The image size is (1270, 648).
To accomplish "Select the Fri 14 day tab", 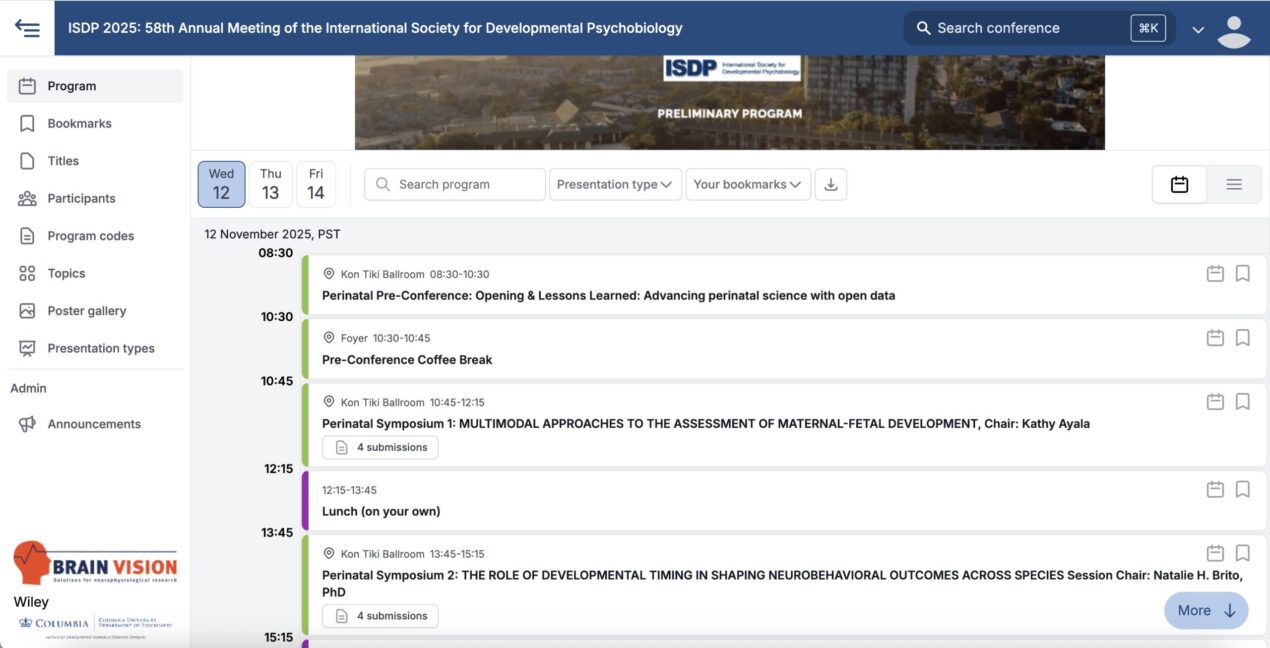I will pyautogui.click(x=316, y=184).
